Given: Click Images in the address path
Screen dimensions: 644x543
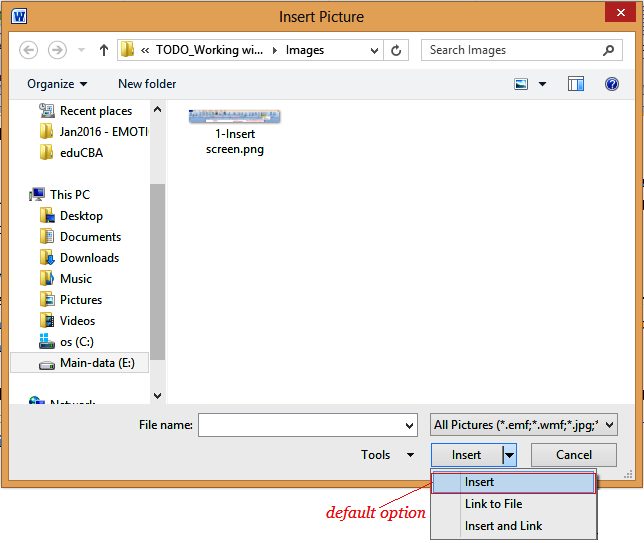Looking at the screenshot, I should coord(305,50).
